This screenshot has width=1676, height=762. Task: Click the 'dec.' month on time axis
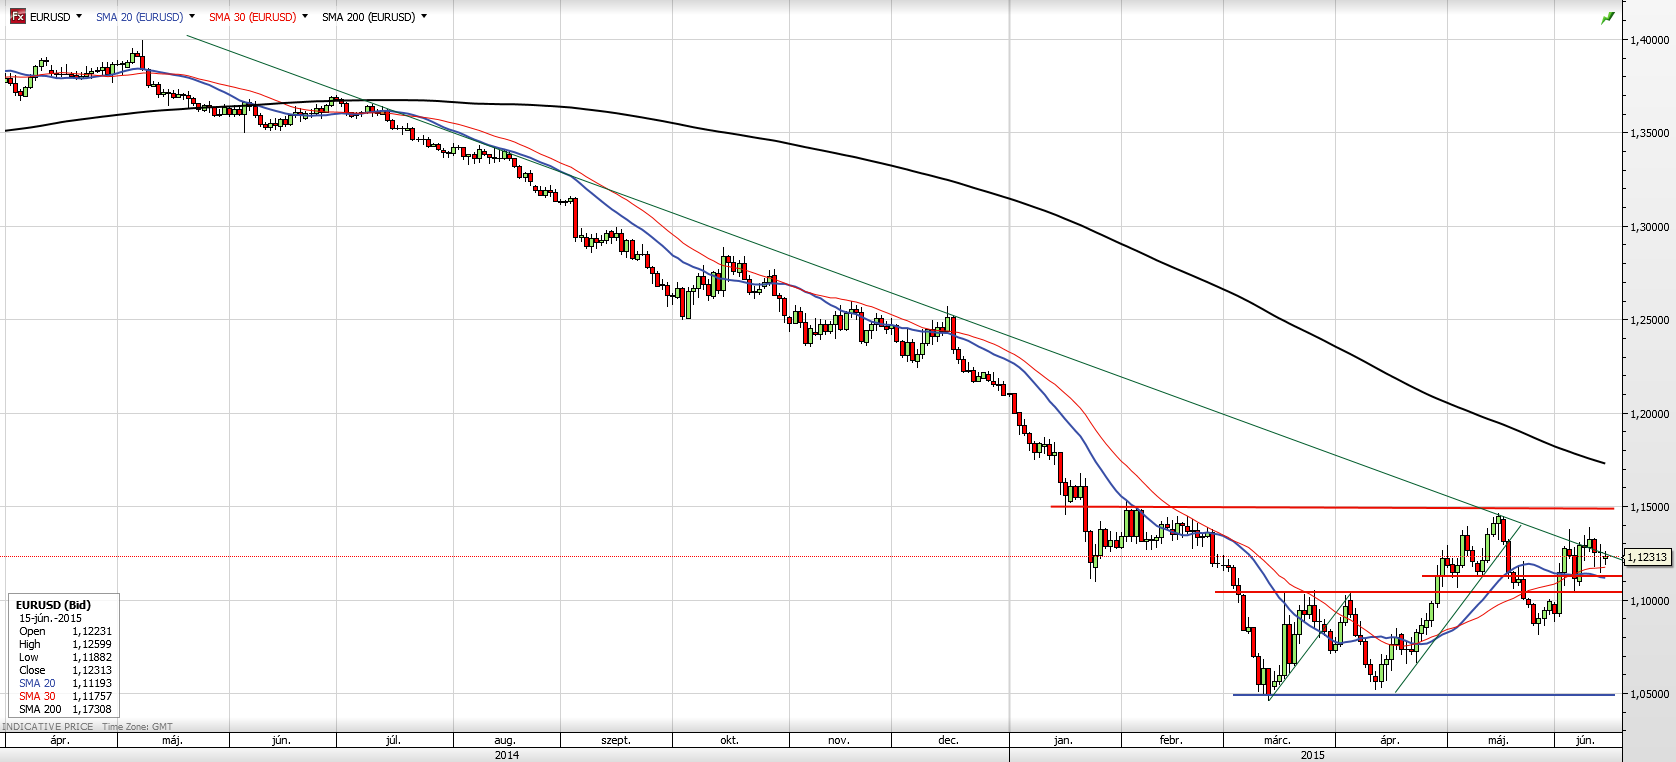coord(949,740)
